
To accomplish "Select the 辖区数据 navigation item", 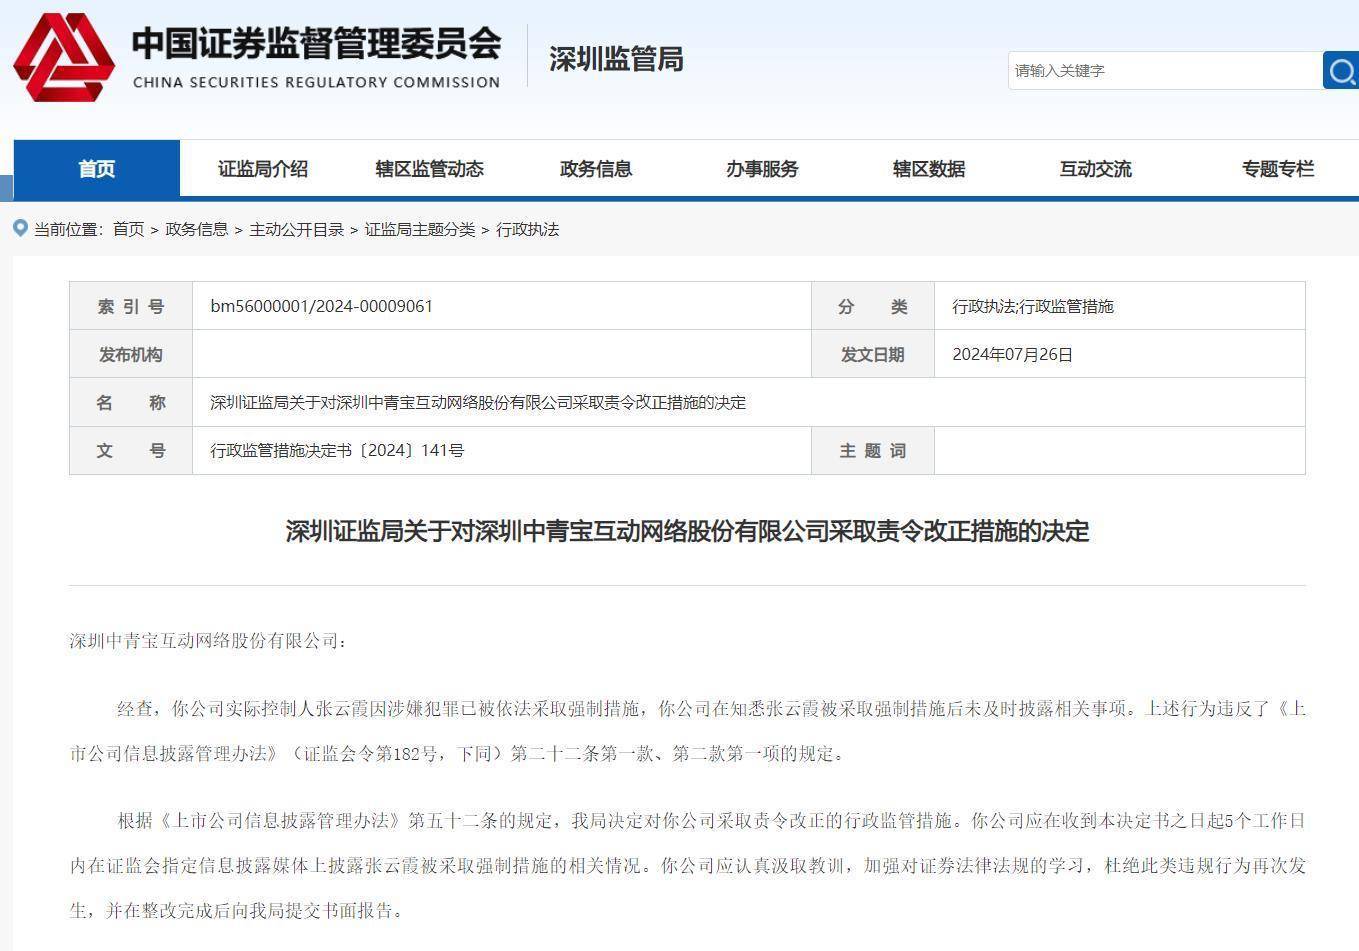I will pos(929,169).
